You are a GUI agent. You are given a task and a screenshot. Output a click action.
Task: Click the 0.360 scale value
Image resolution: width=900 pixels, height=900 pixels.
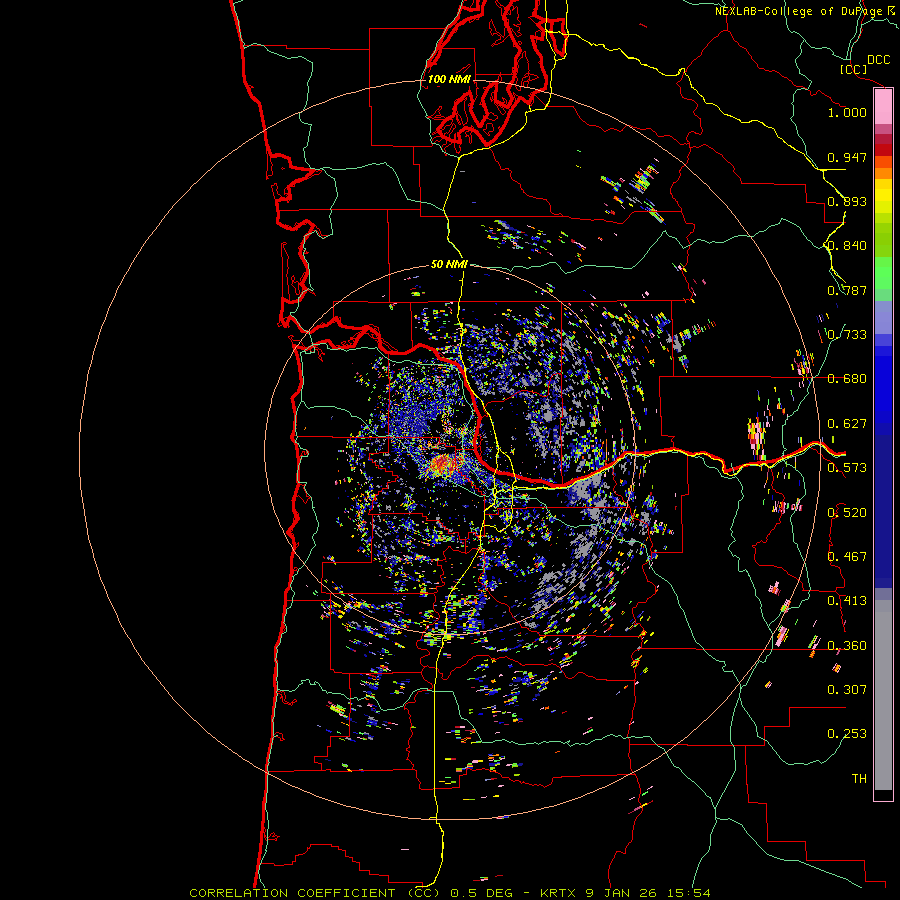click(847, 646)
